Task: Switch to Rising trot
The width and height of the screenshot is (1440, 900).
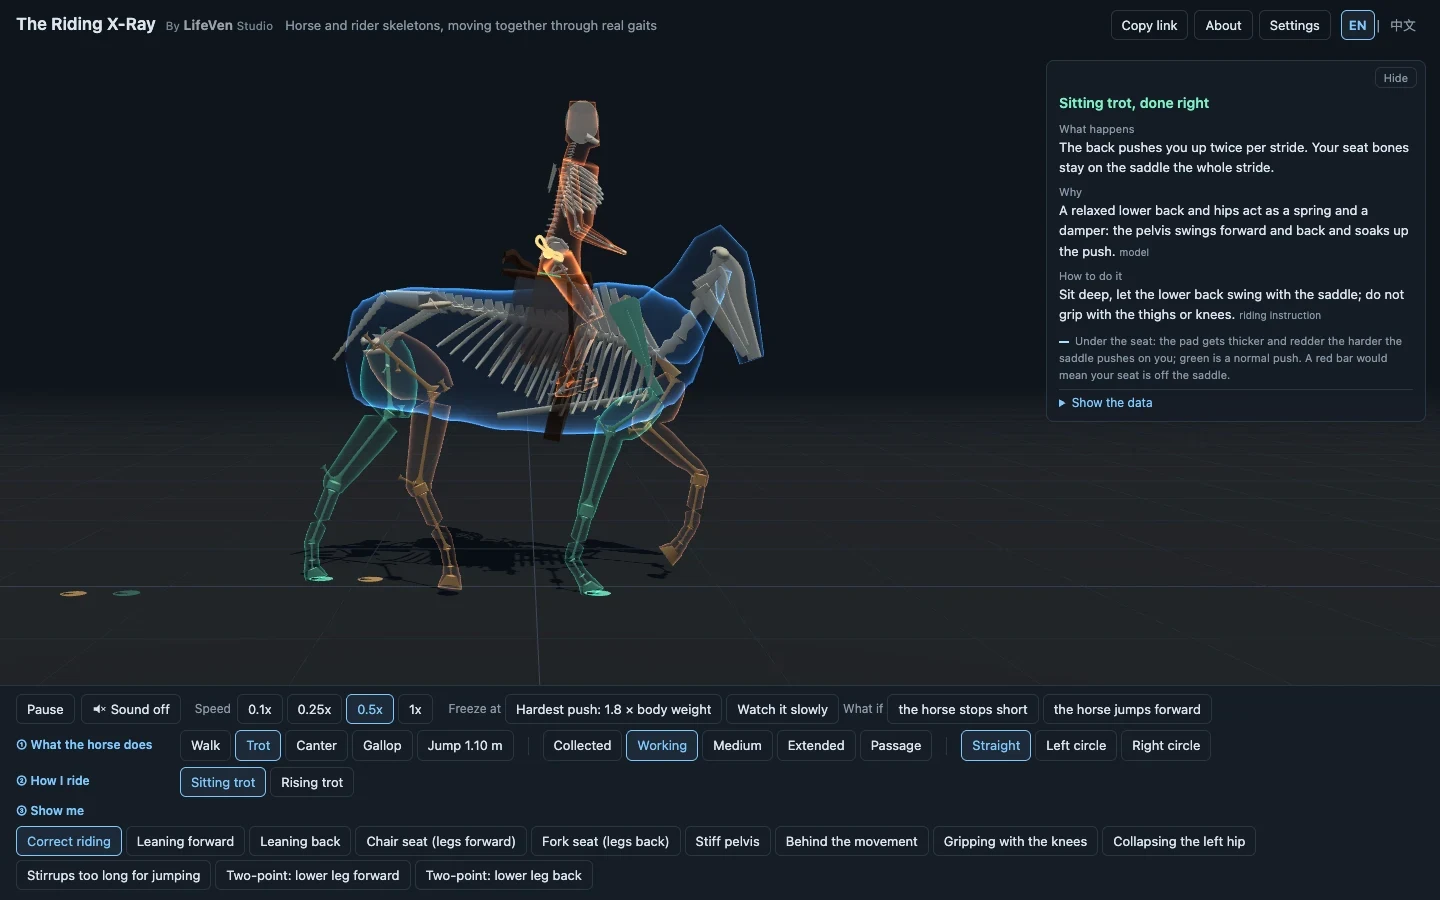Action: [x=312, y=782]
